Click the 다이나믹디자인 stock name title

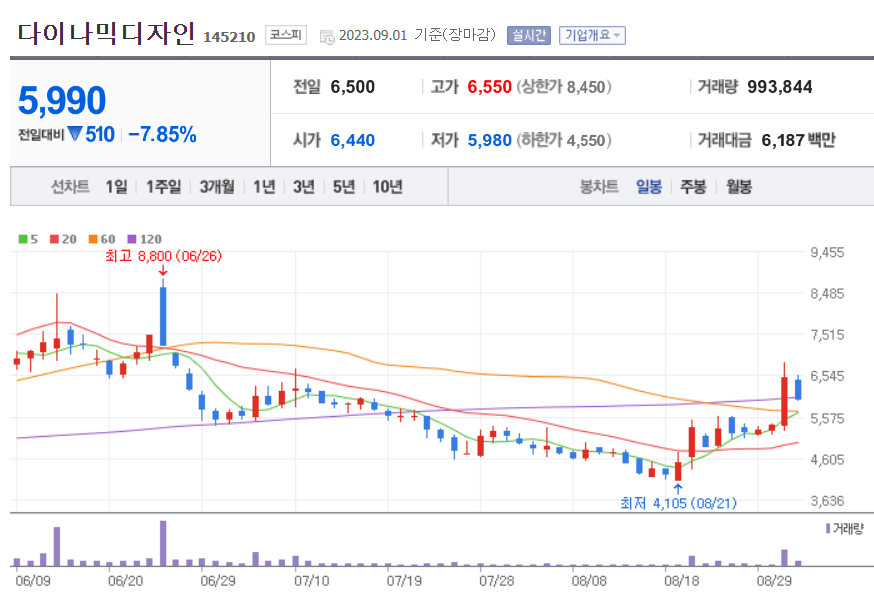(x=106, y=33)
